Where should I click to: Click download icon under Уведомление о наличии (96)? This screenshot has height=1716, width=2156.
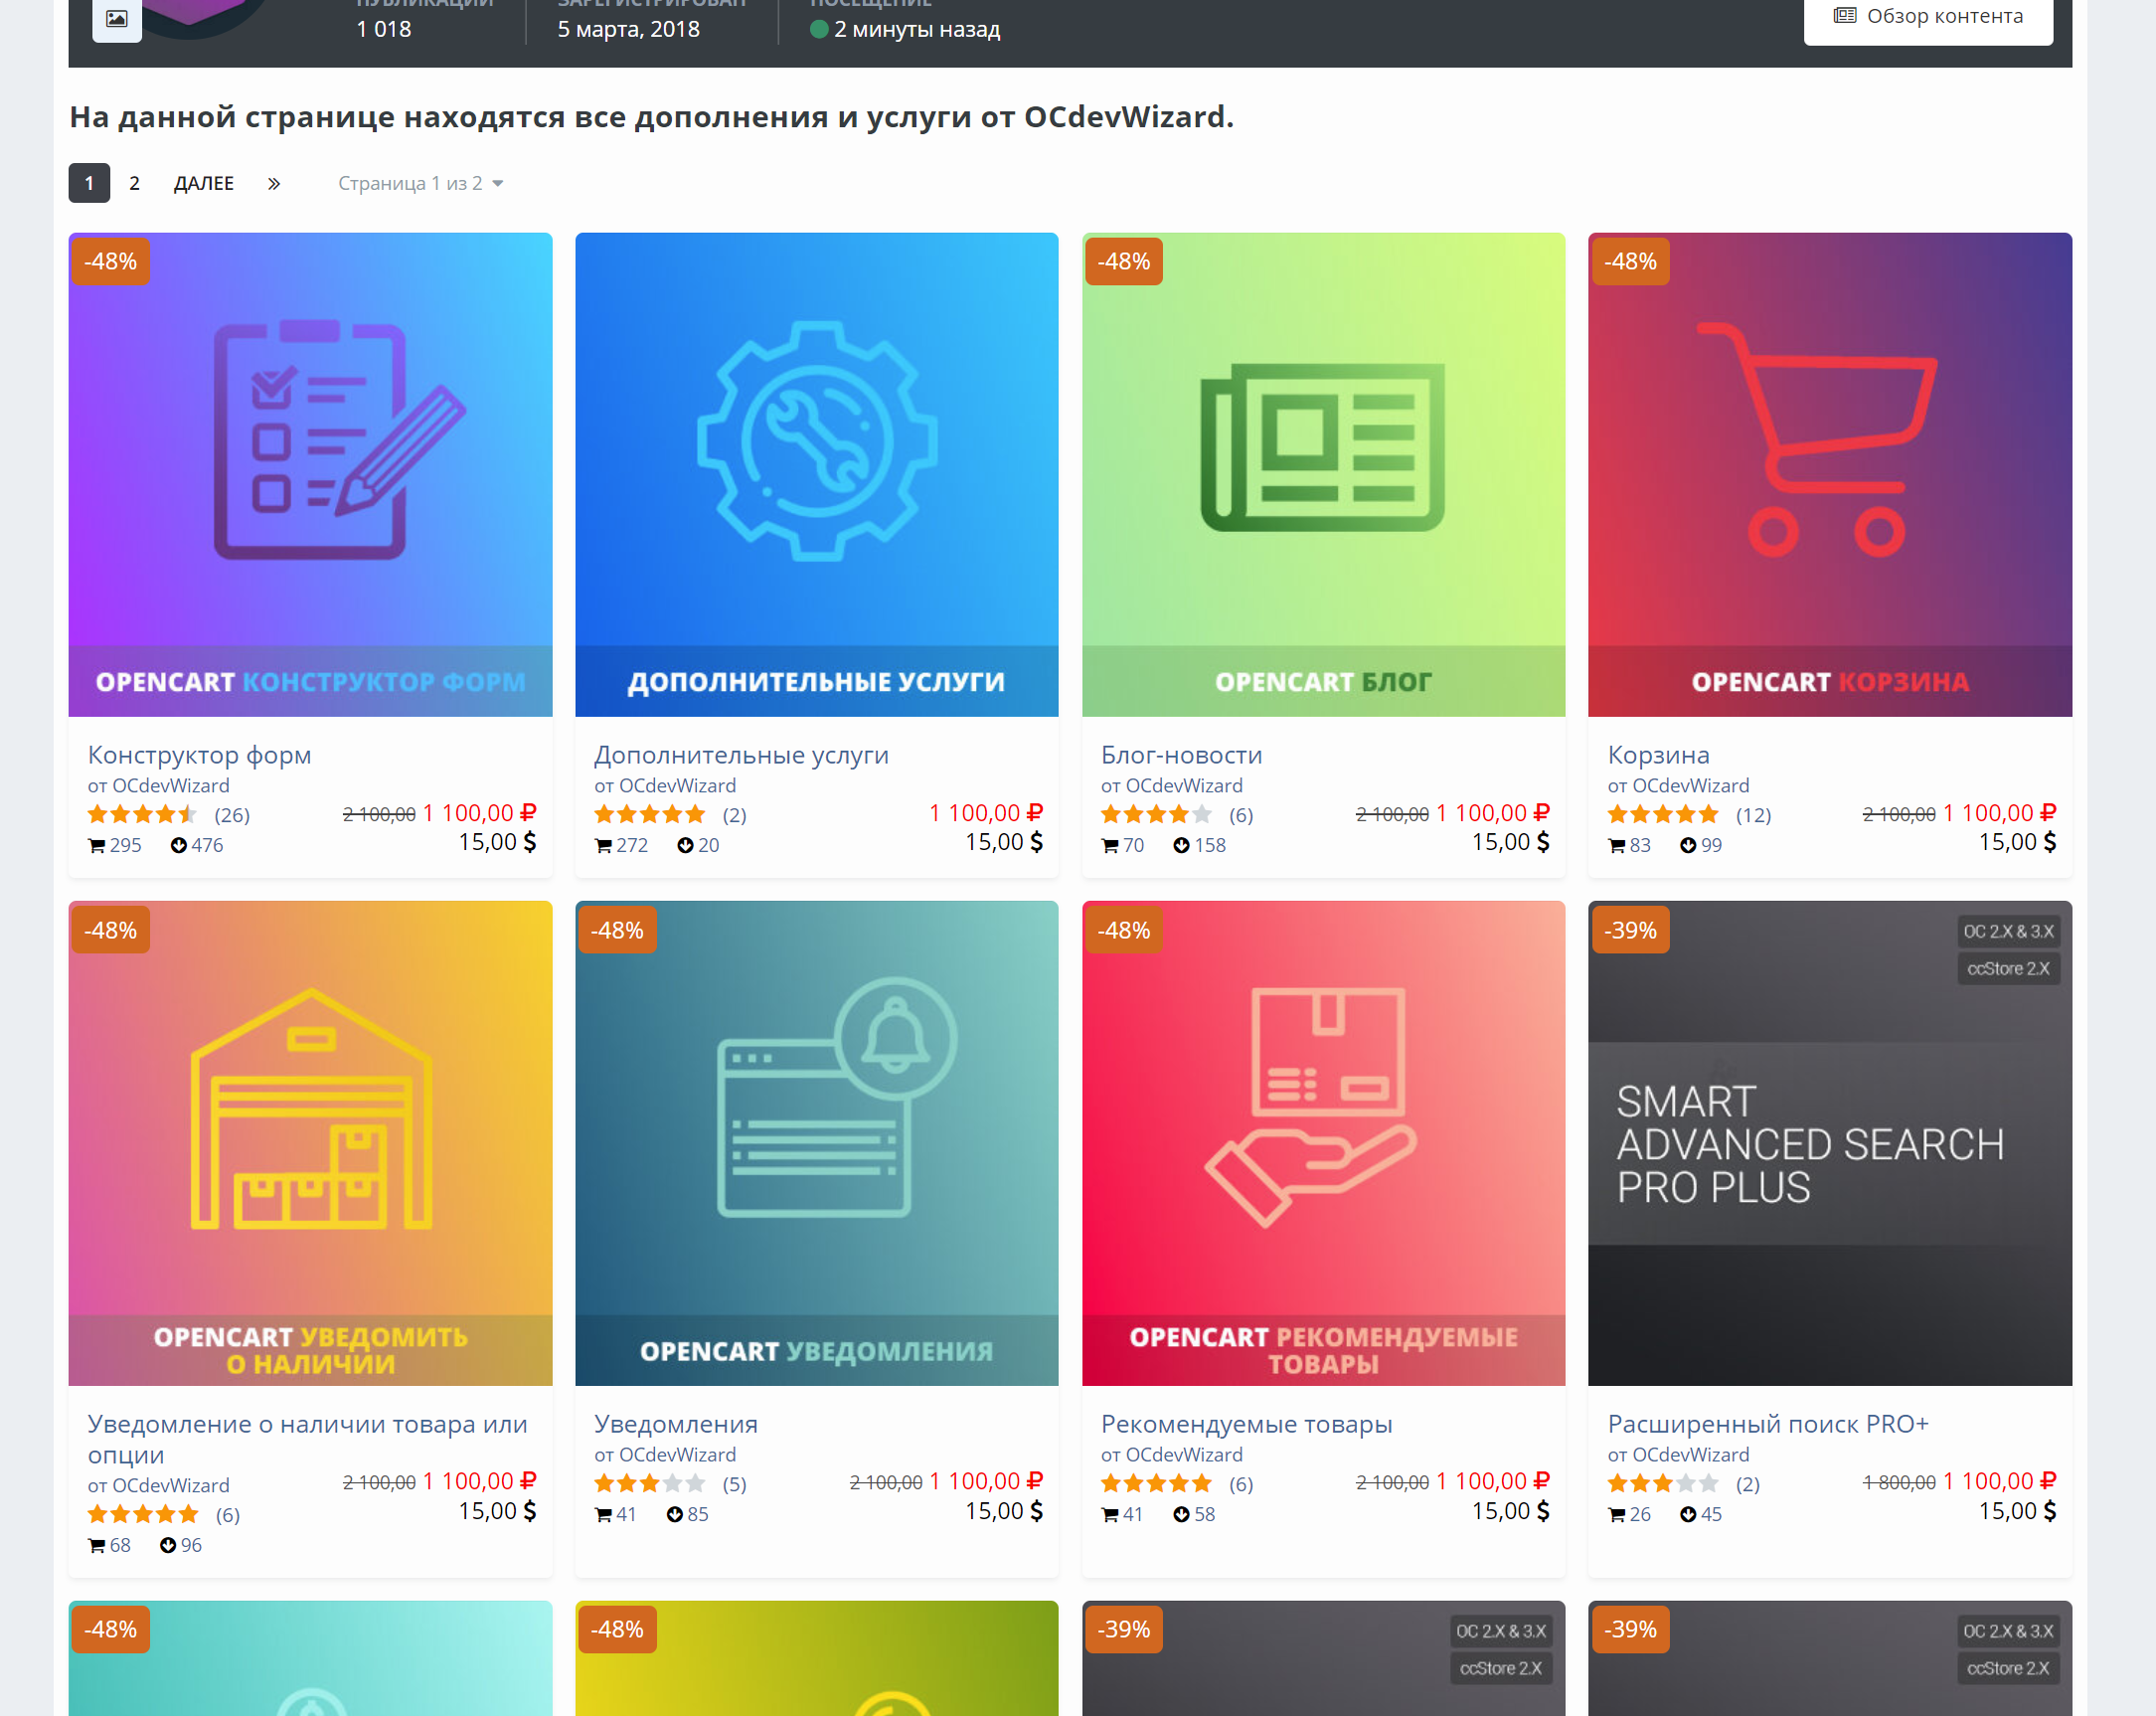point(168,1545)
